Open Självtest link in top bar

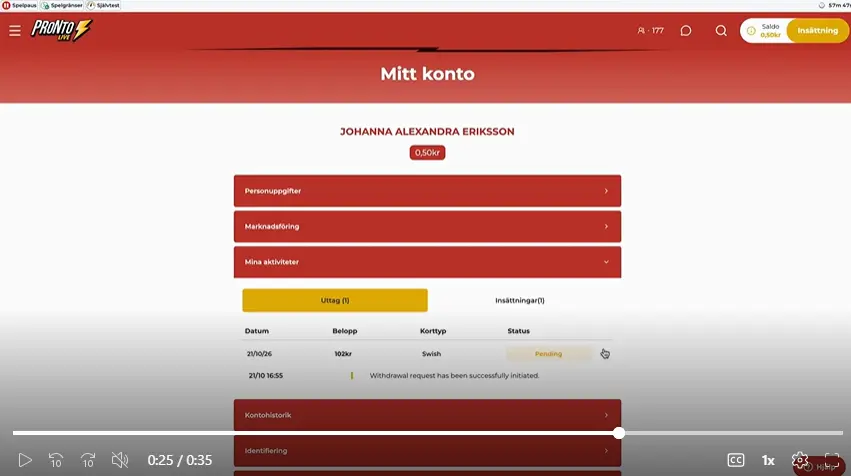click(104, 5)
